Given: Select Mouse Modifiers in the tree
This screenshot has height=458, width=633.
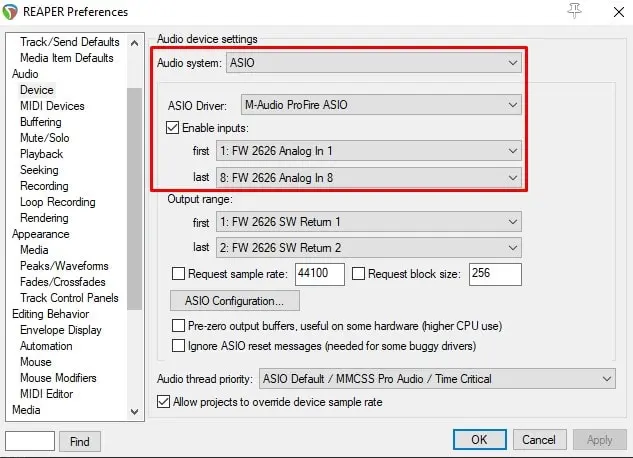Looking at the screenshot, I should point(59,378).
